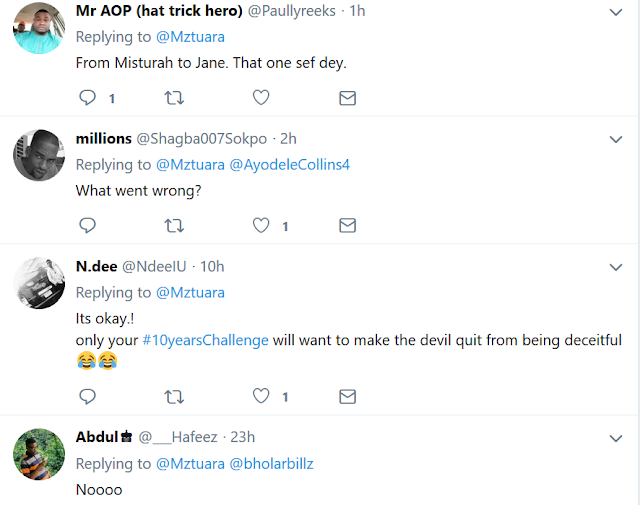This screenshot has width=640, height=505.
Task: Send Mr AOP's tweet via direct message
Action: click(347, 98)
